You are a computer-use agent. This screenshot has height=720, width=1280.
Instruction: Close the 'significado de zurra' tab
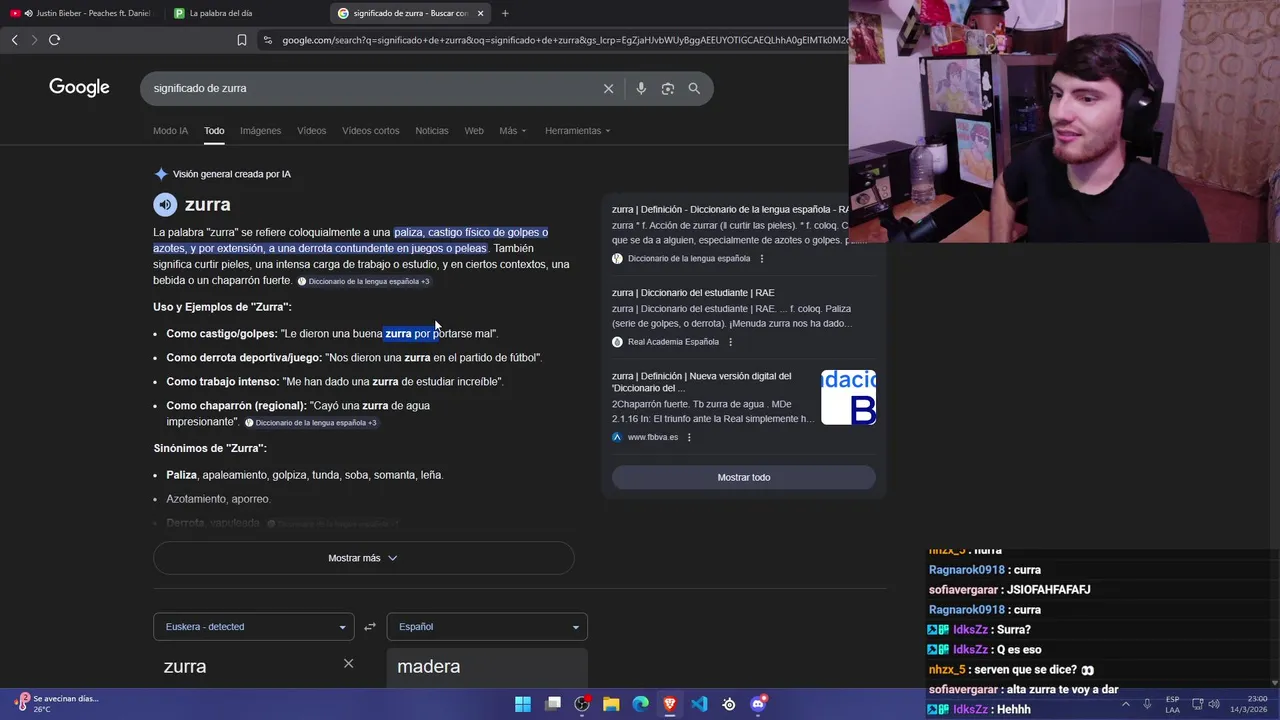click(x=480, y=13)
